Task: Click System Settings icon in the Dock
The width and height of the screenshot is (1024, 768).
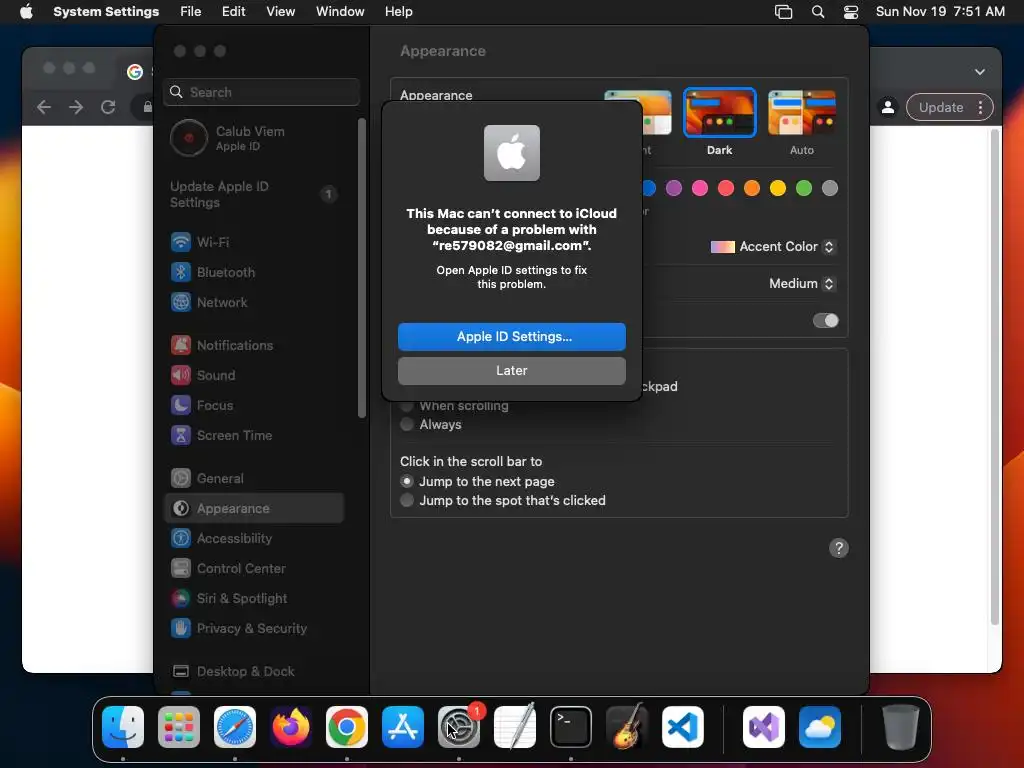Action: coord(459,727)
